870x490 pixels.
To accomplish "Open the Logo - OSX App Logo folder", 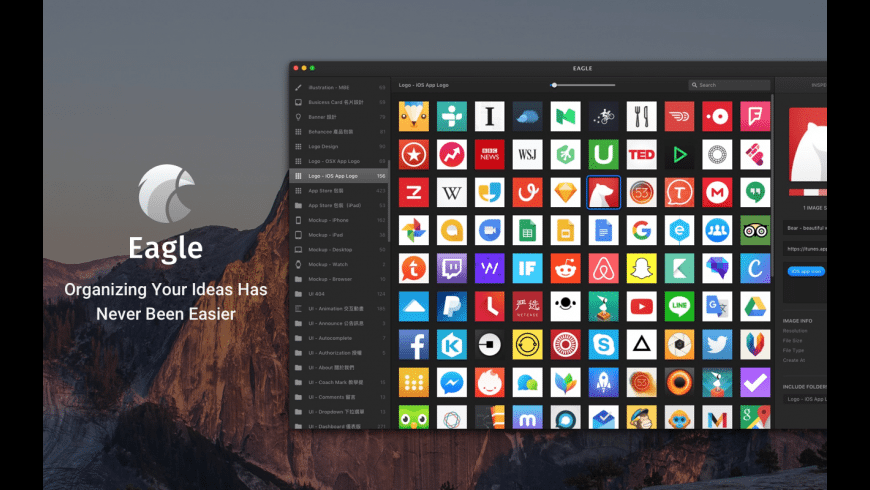I will tap(339, 161).
